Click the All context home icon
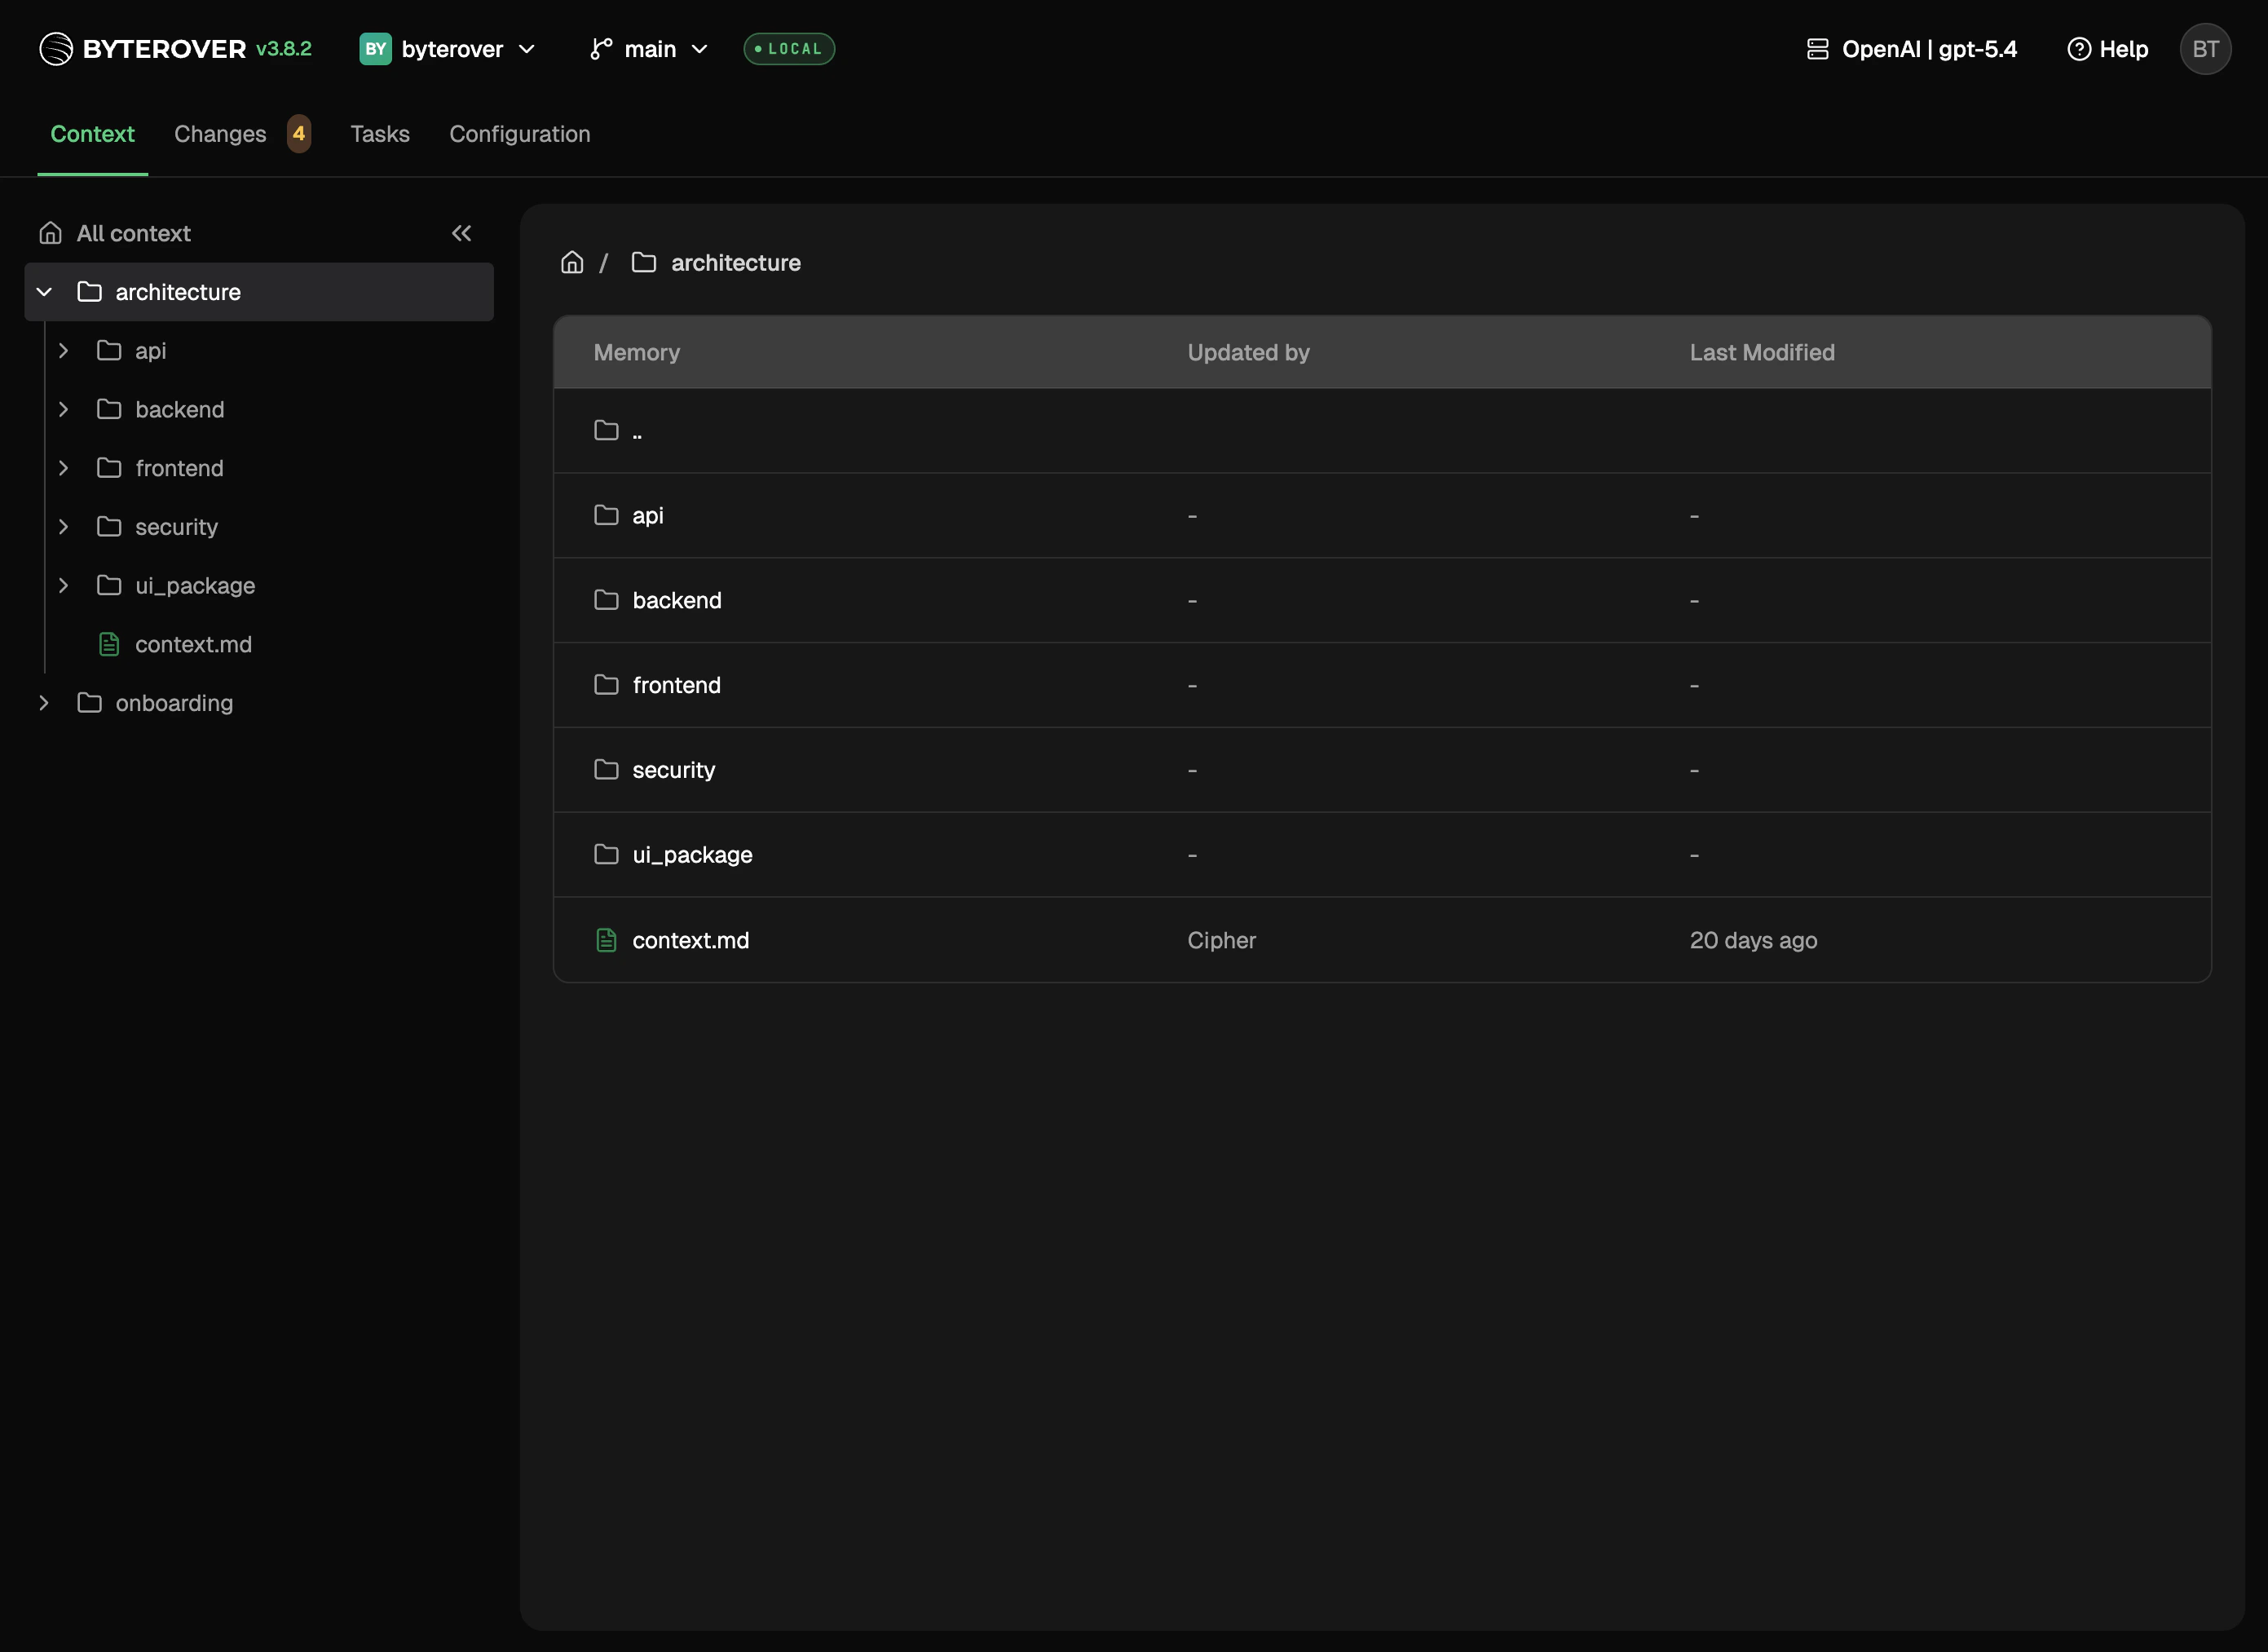Image resolution: width=2268 pixels, height=1652 pixels. coord(50,232)
